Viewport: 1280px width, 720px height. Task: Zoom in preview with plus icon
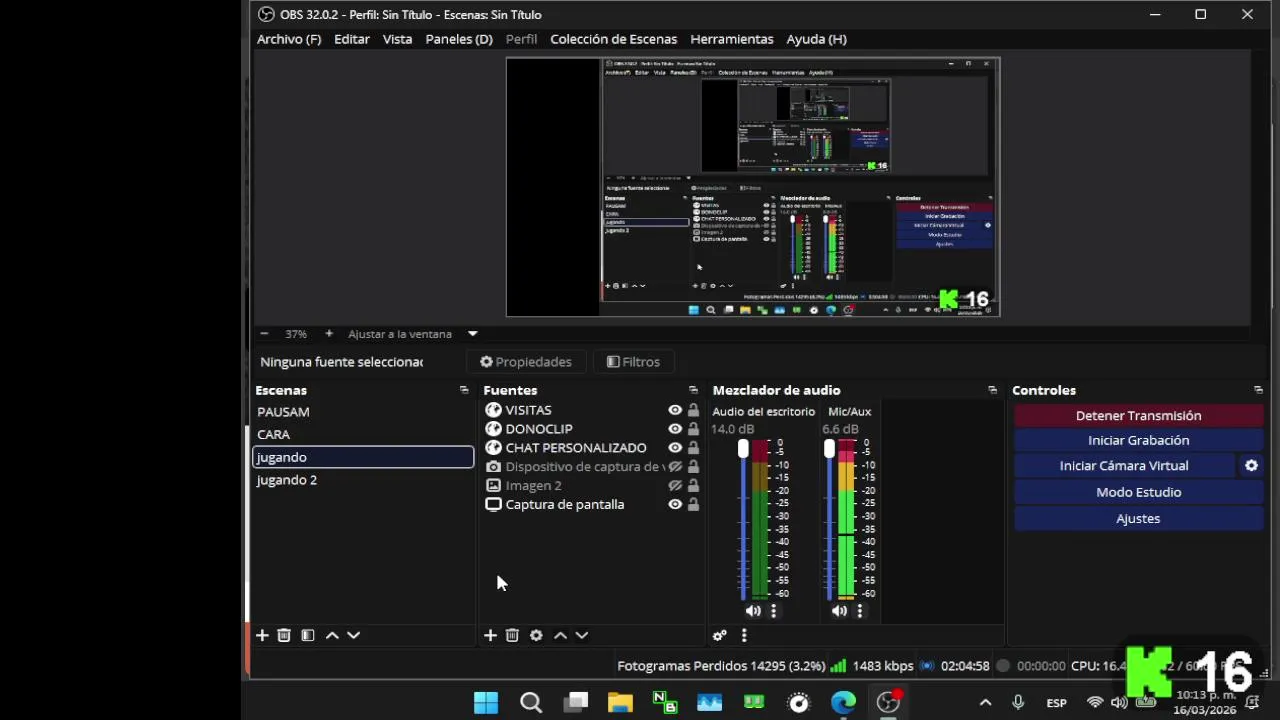click(328, 334)
